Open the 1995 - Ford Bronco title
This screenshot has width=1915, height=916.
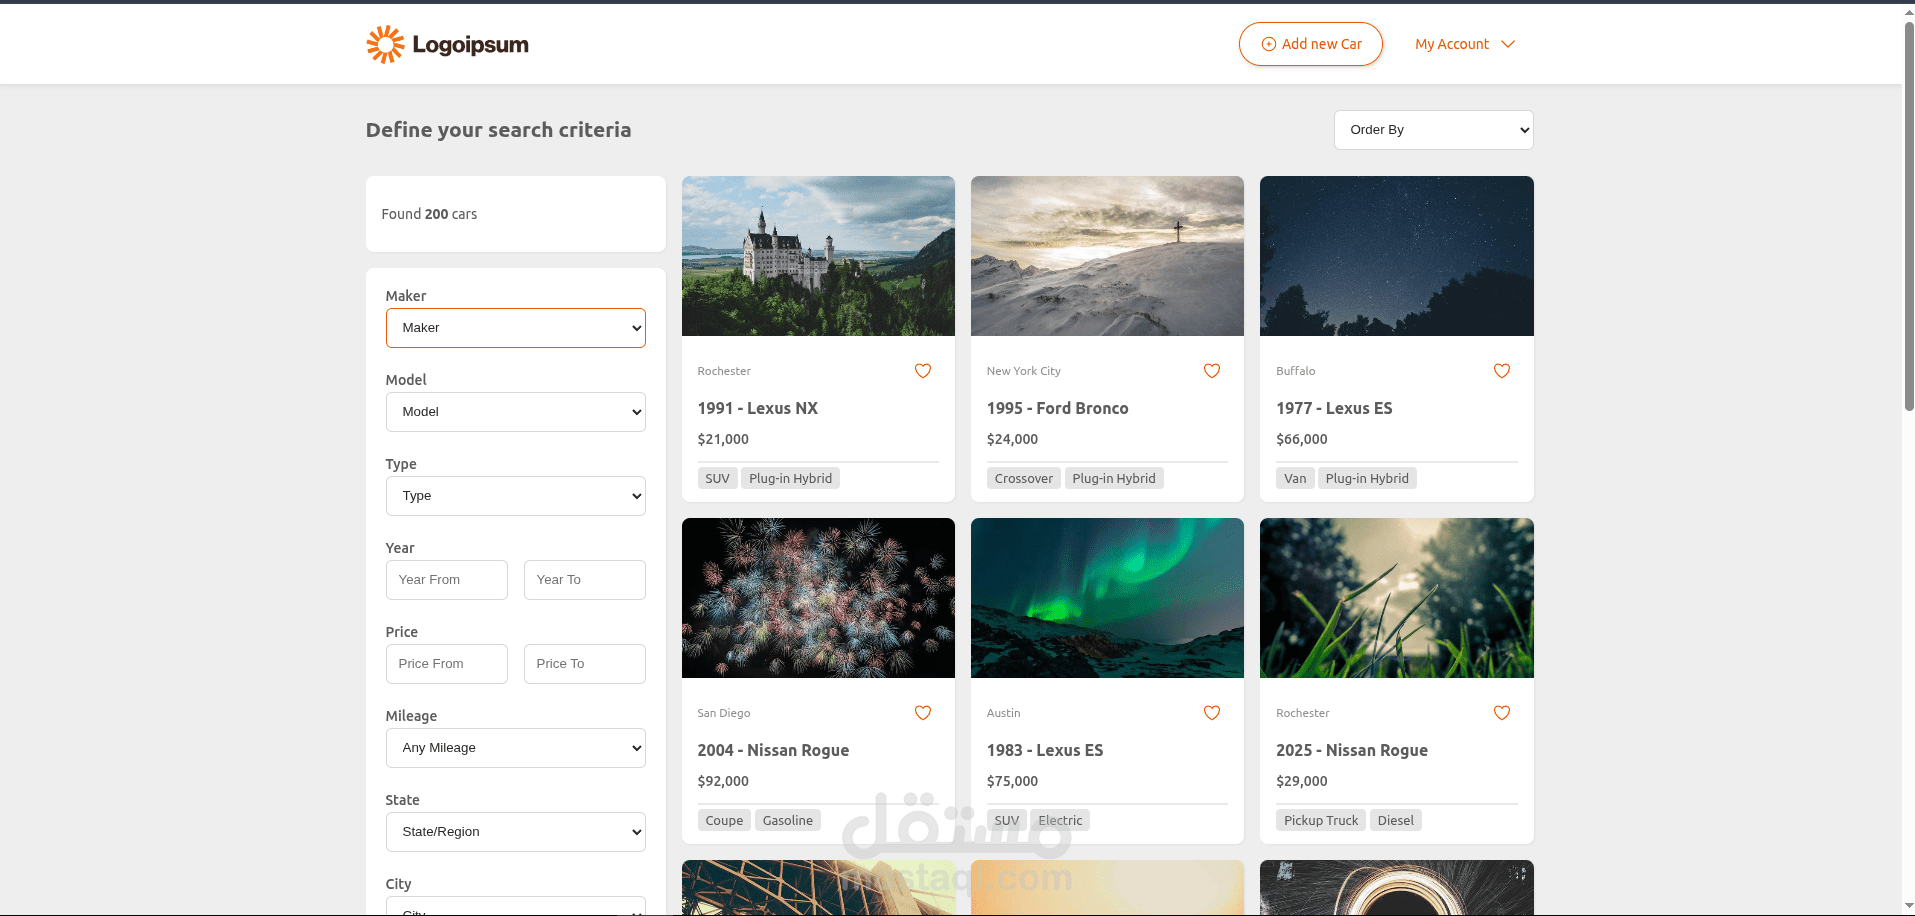(1058, 408)
